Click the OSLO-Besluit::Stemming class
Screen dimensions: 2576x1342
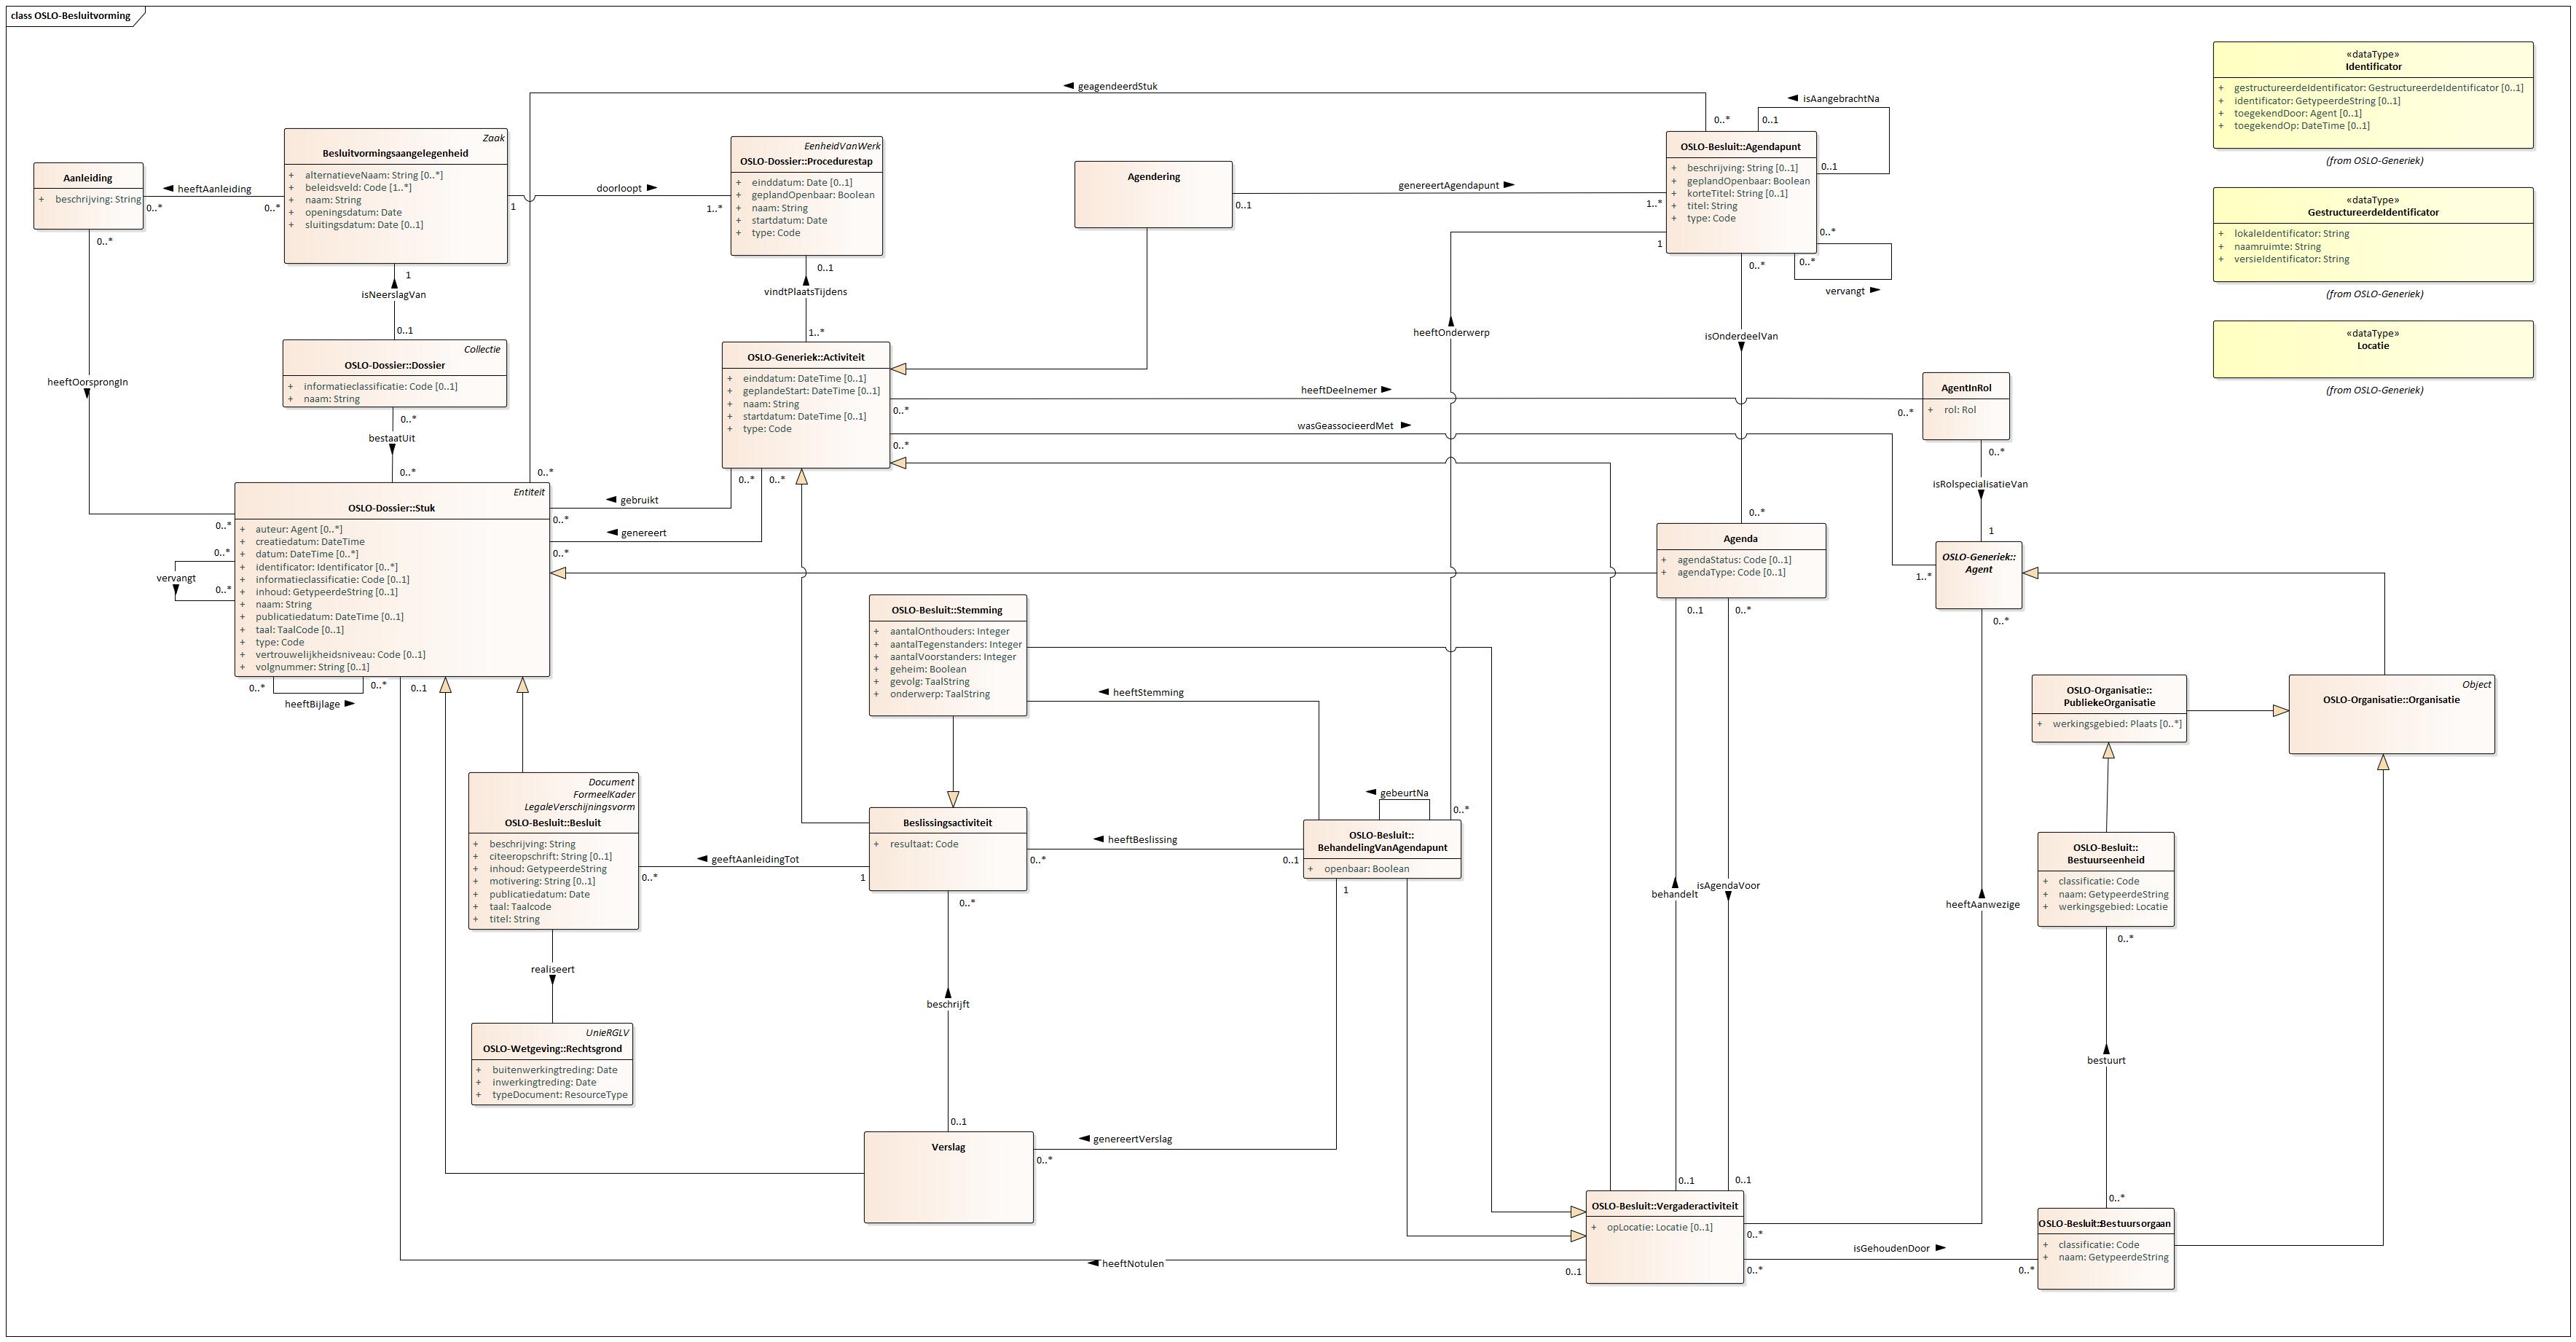tap(946, 610)
